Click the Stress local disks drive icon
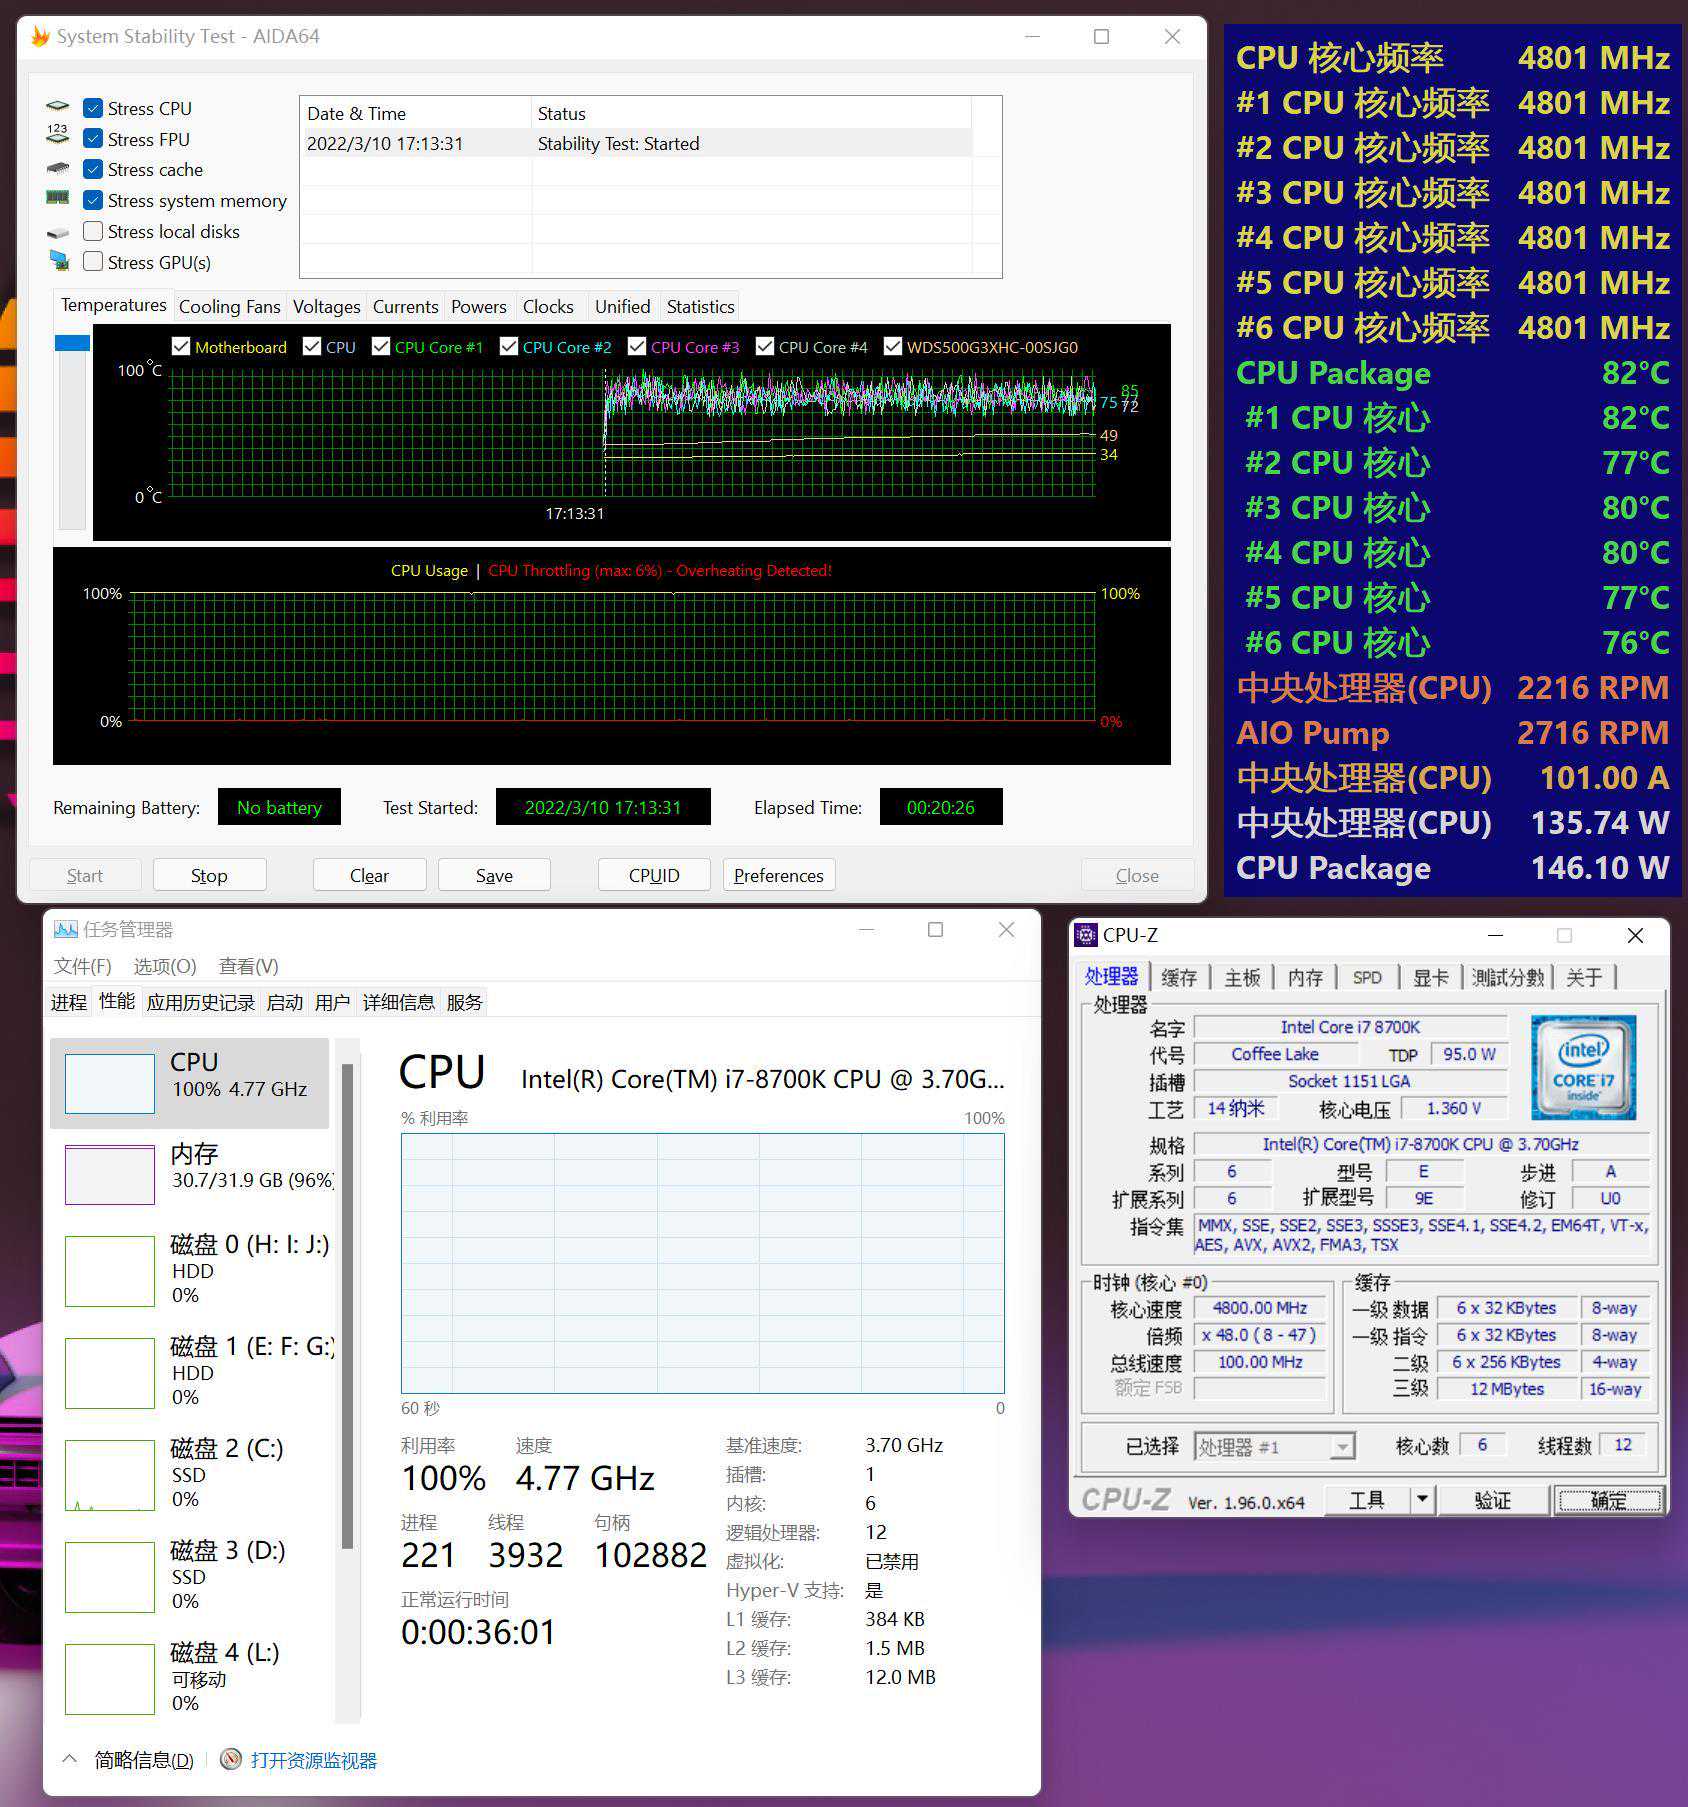 (x=58, y=232)
